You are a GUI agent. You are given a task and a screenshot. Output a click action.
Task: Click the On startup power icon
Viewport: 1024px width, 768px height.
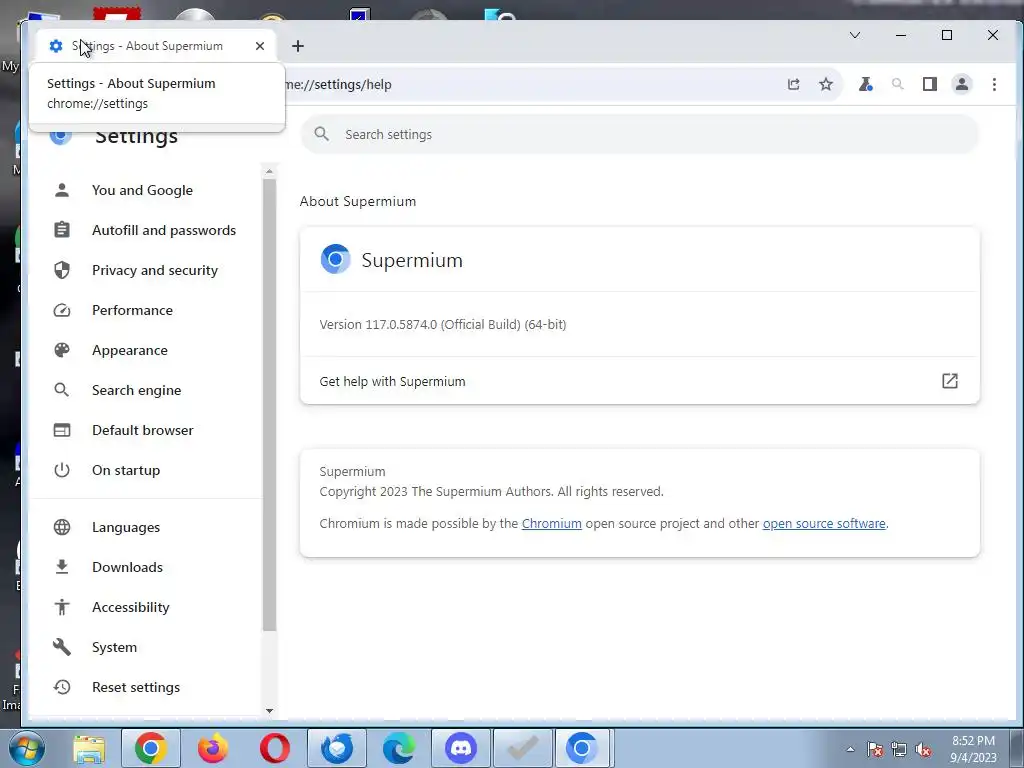(x=62, y=470)
